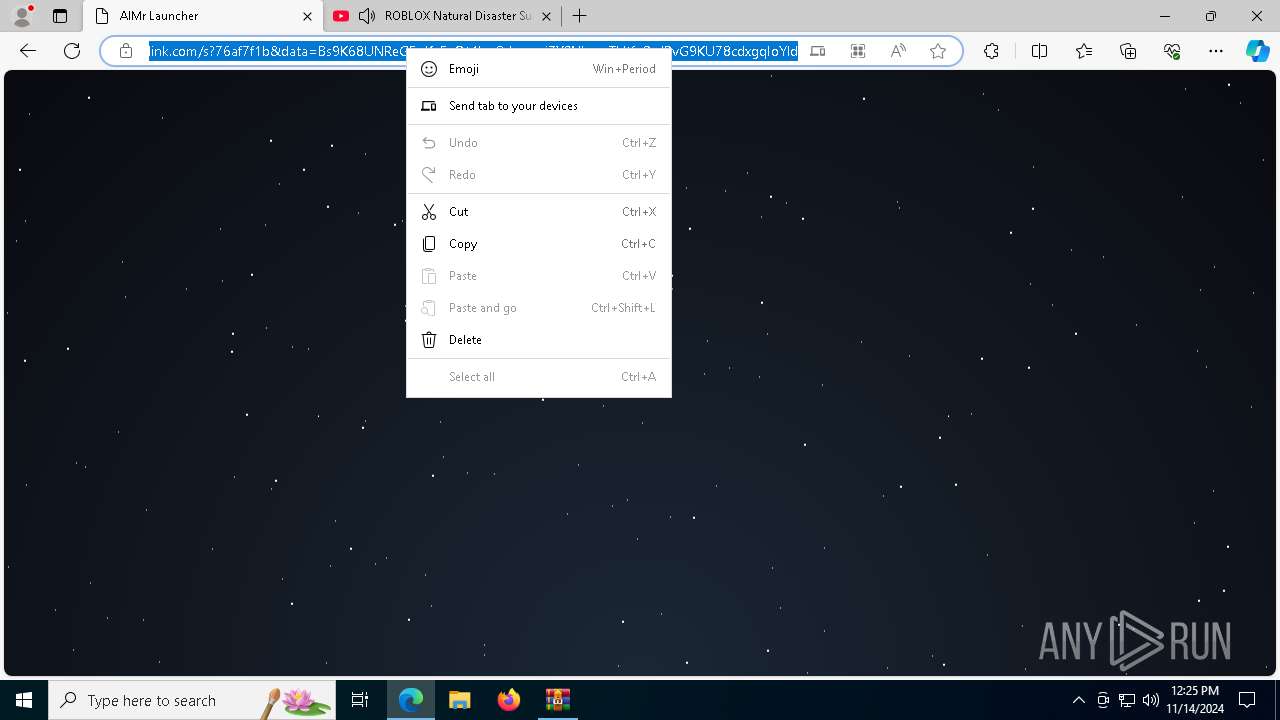Open the tab actions menu icon
The height and width of the screenshot is (720, 1280).
tap(60, 16)
